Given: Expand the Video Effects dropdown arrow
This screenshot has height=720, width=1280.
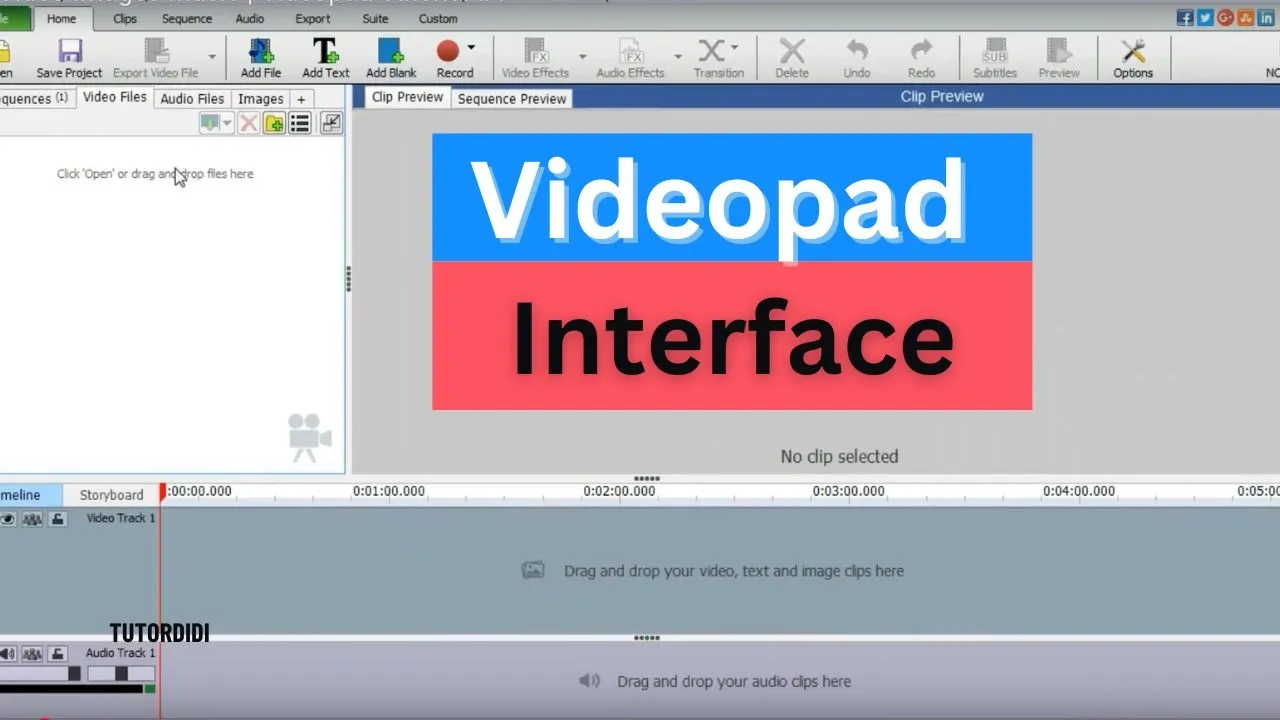Looking at the screenshot, I should point(583,56).
